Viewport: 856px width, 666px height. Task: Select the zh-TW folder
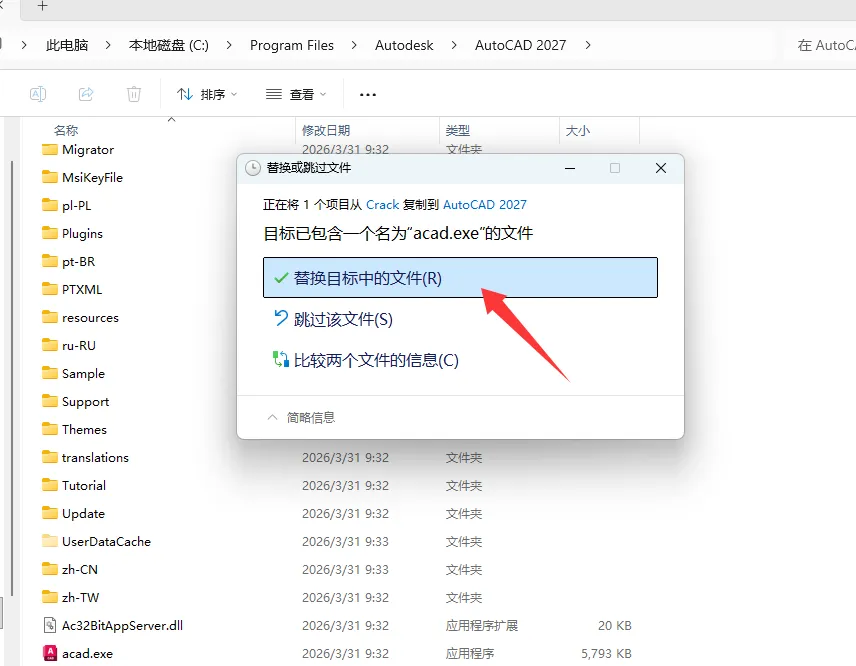tap(70, 598)
